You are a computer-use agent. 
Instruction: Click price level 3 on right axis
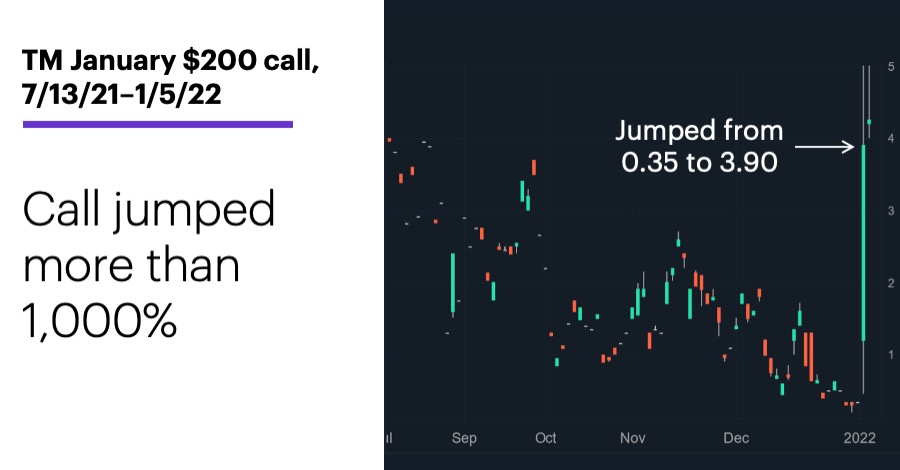(x=891, y=211)
